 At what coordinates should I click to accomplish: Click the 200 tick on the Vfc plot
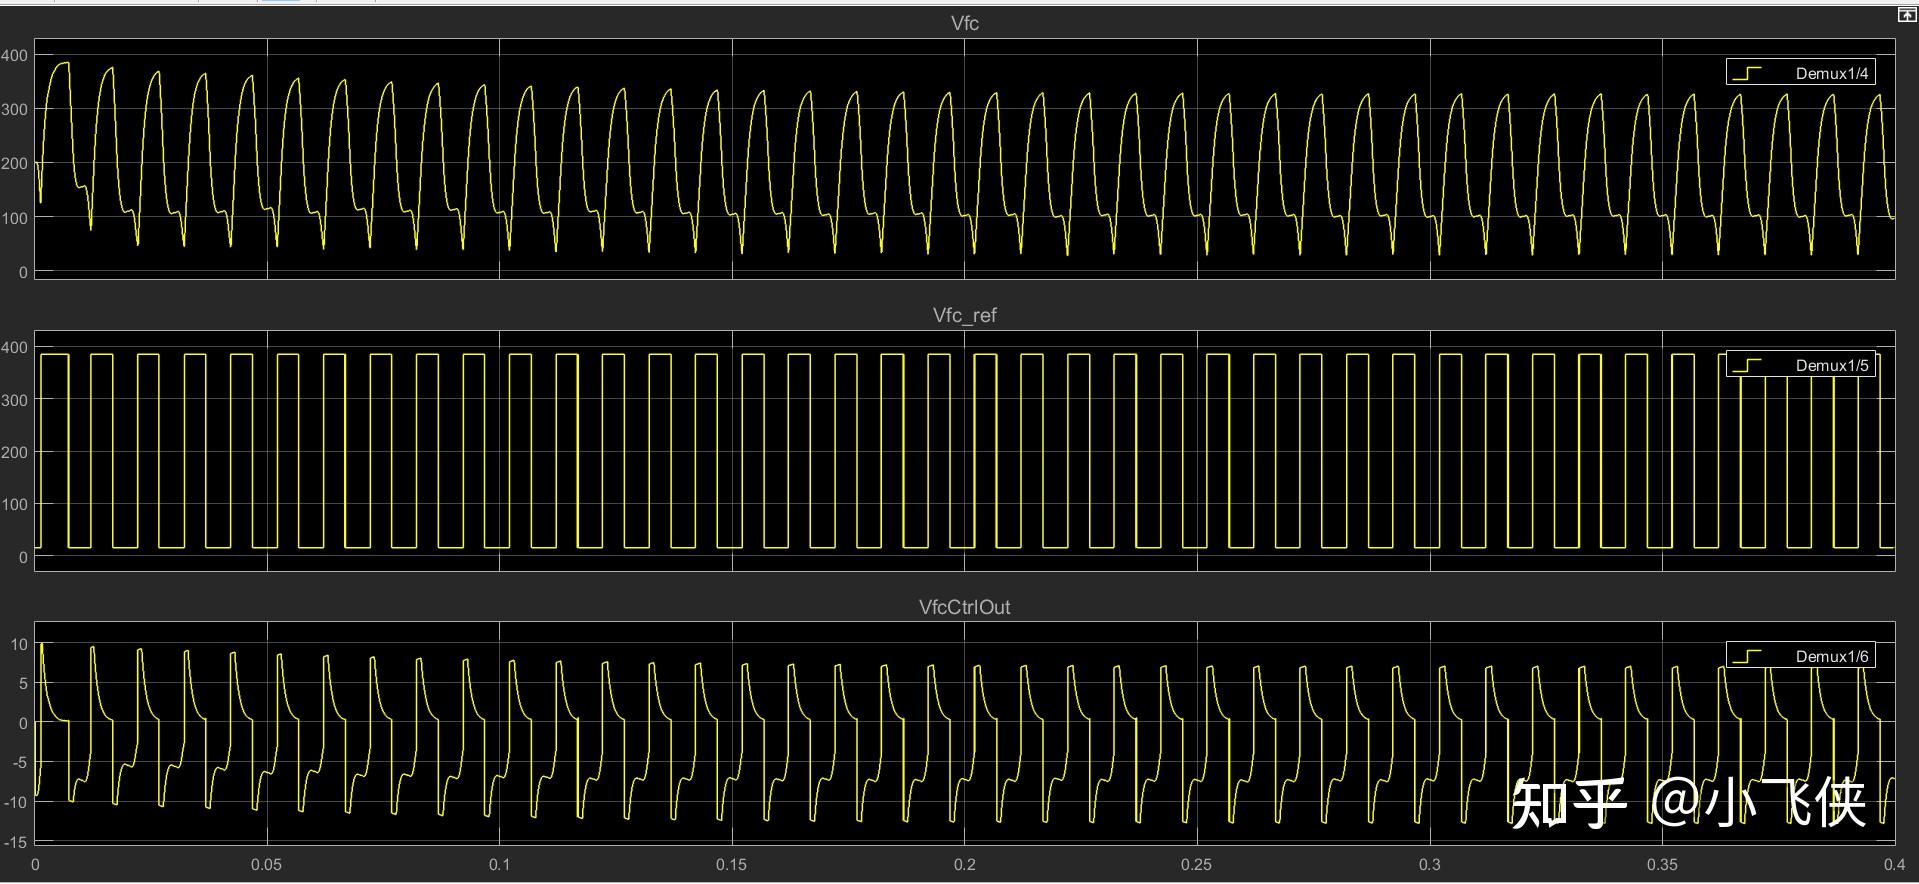pos(14,163)
